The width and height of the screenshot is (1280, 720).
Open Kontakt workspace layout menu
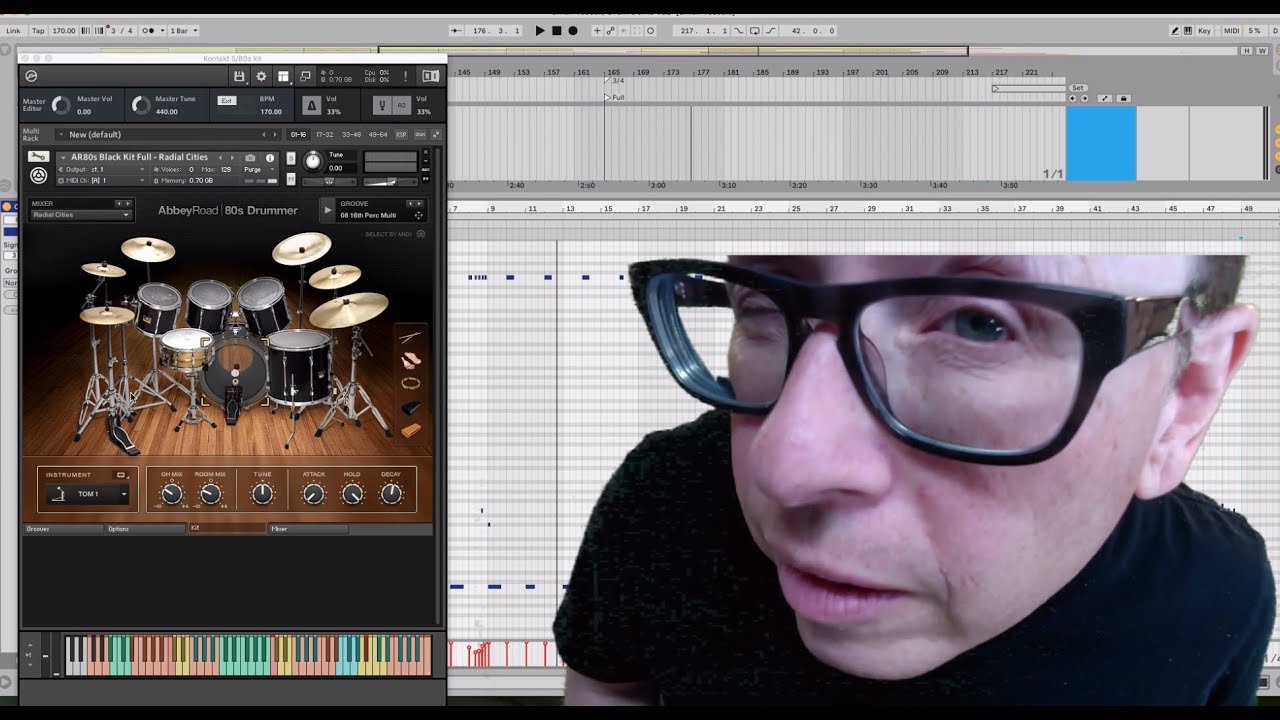tap(283, 76)
